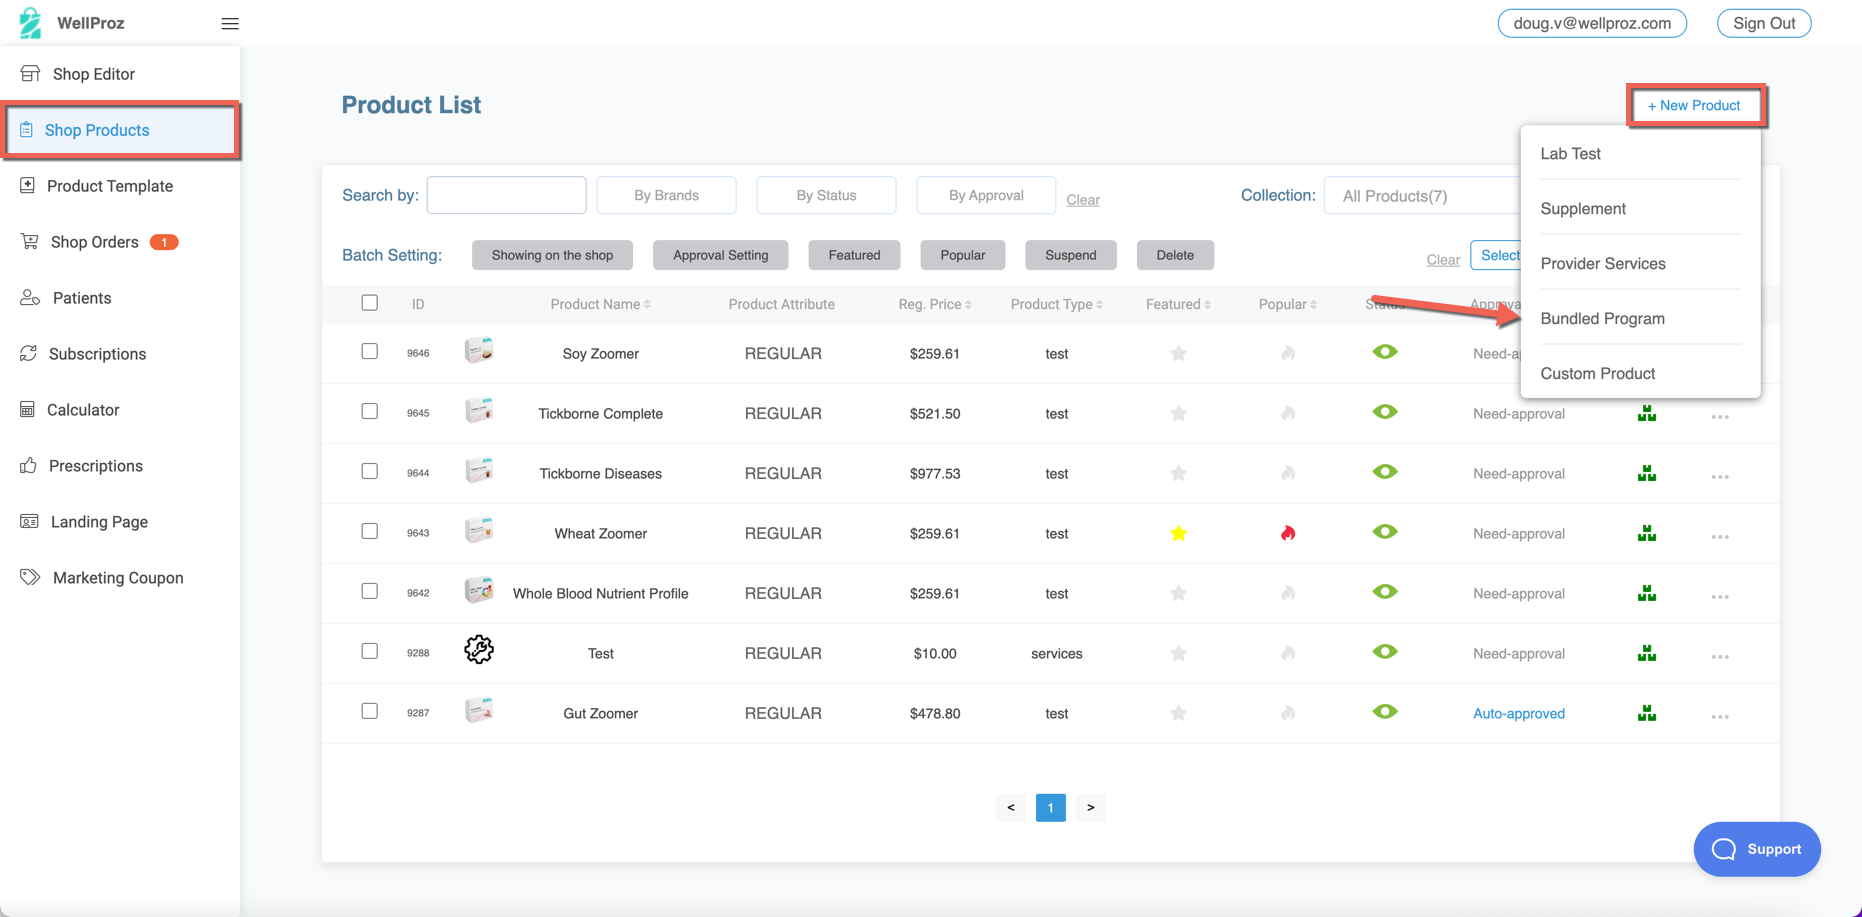
Task: Open Shop Editor in sidebar
Action: (x=93, y=74)
